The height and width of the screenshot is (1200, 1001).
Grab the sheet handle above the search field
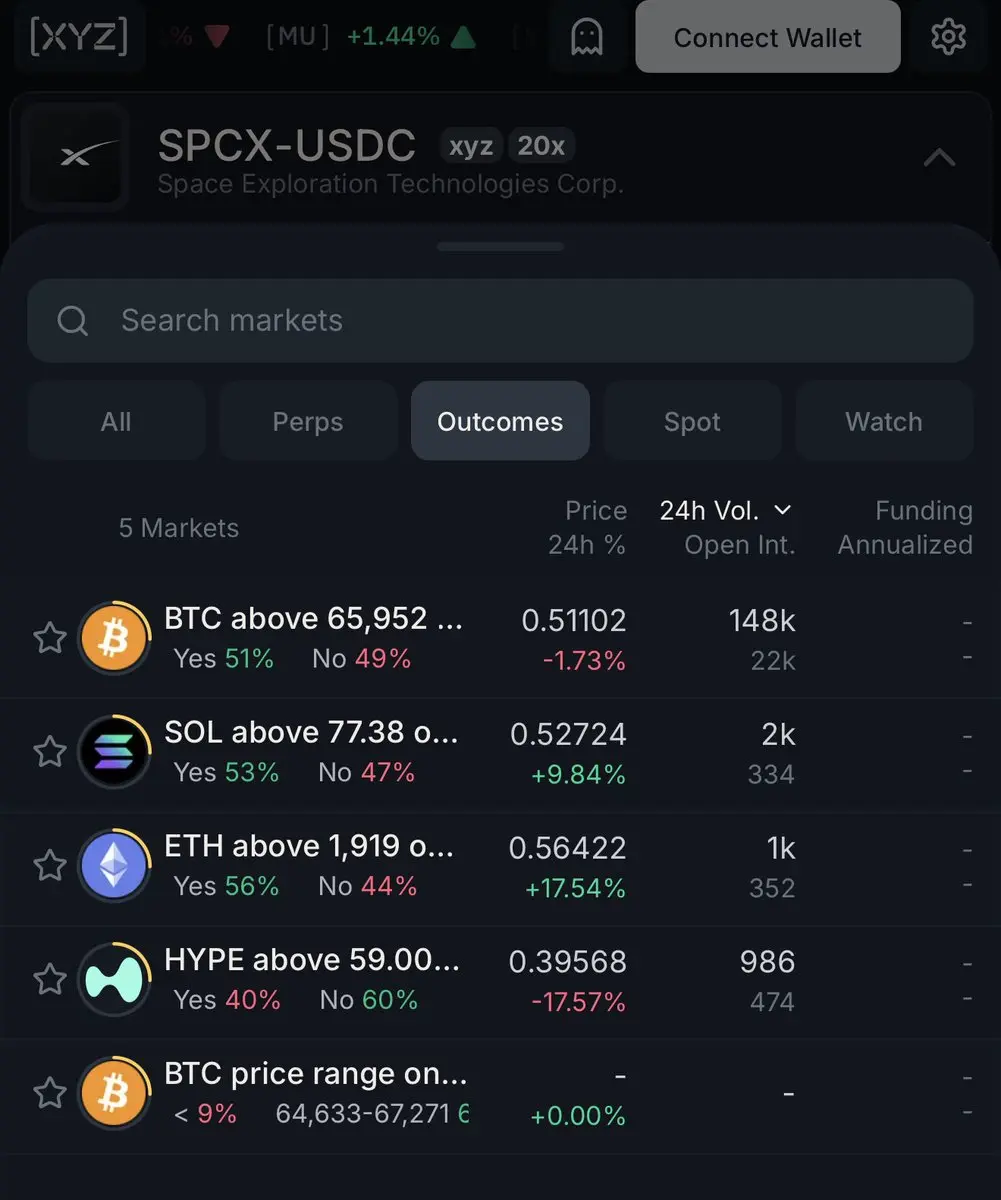pos(500,247)
